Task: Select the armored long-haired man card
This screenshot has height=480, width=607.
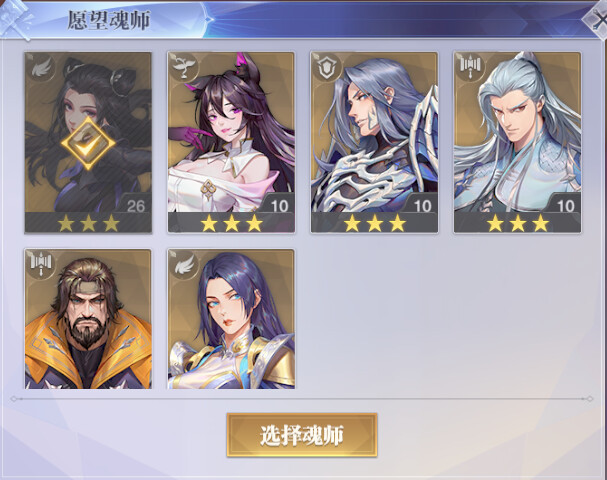Action: click(x=374, y=142)
